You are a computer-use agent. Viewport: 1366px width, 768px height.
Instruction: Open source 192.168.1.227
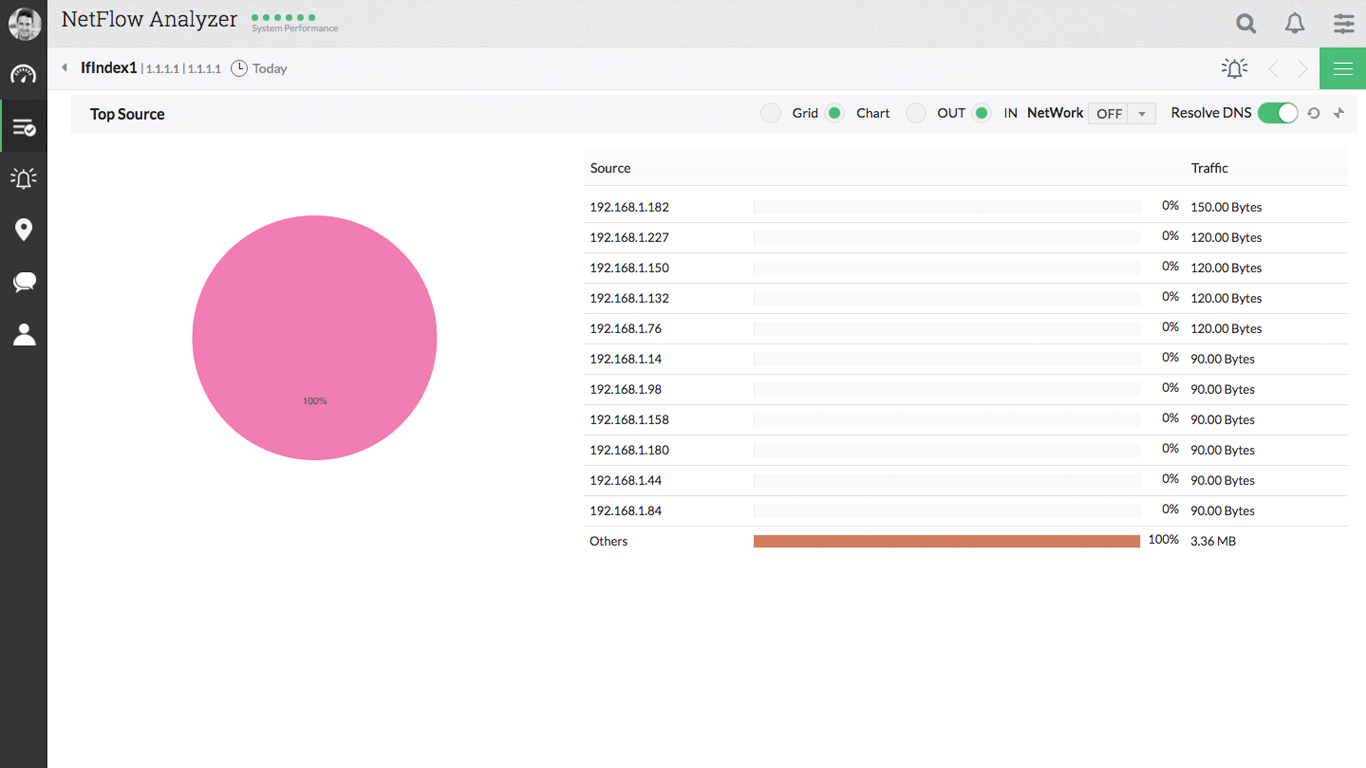pos(629,237)
